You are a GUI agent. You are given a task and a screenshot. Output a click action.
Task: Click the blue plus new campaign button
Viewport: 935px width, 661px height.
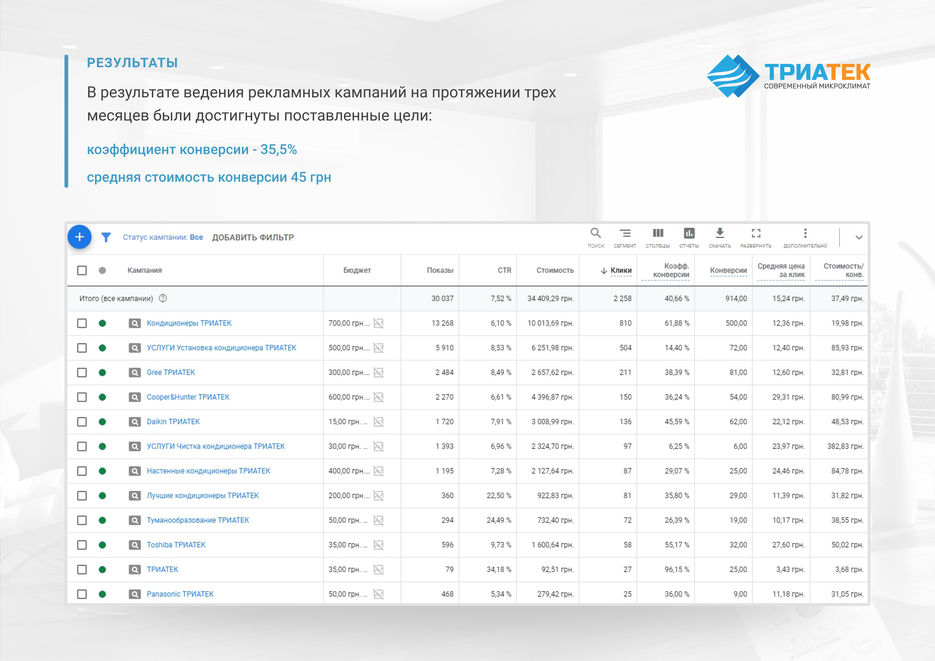79,237
